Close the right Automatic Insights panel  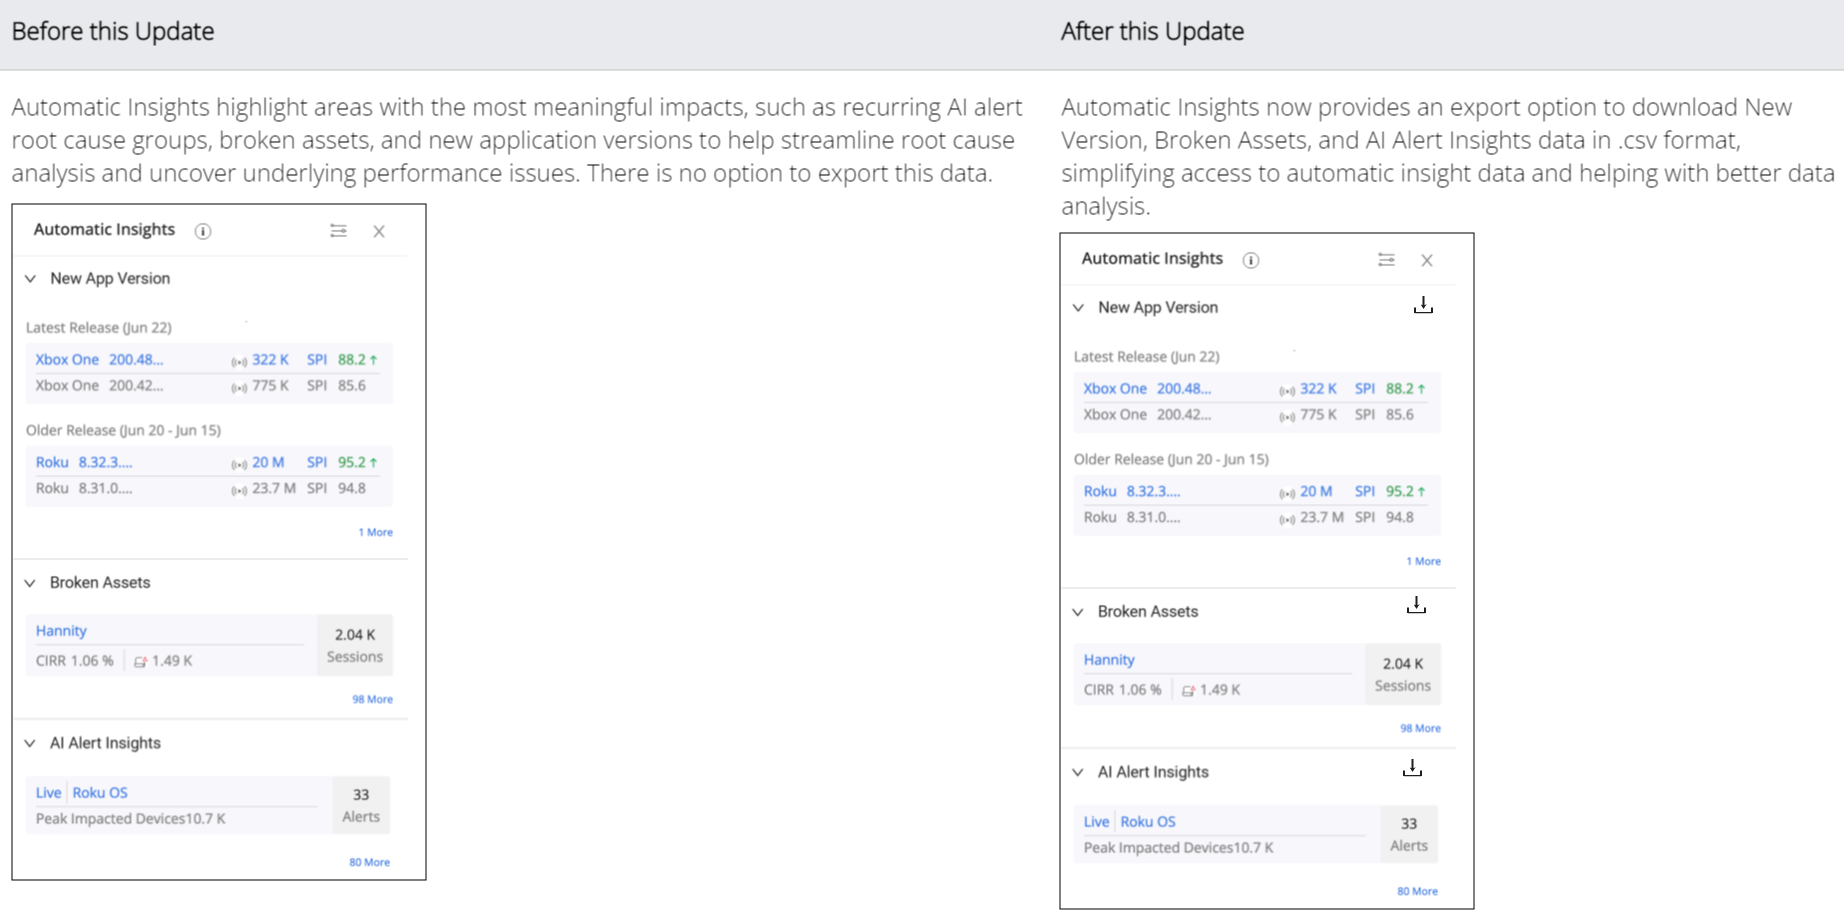[x=1427, y=260]
